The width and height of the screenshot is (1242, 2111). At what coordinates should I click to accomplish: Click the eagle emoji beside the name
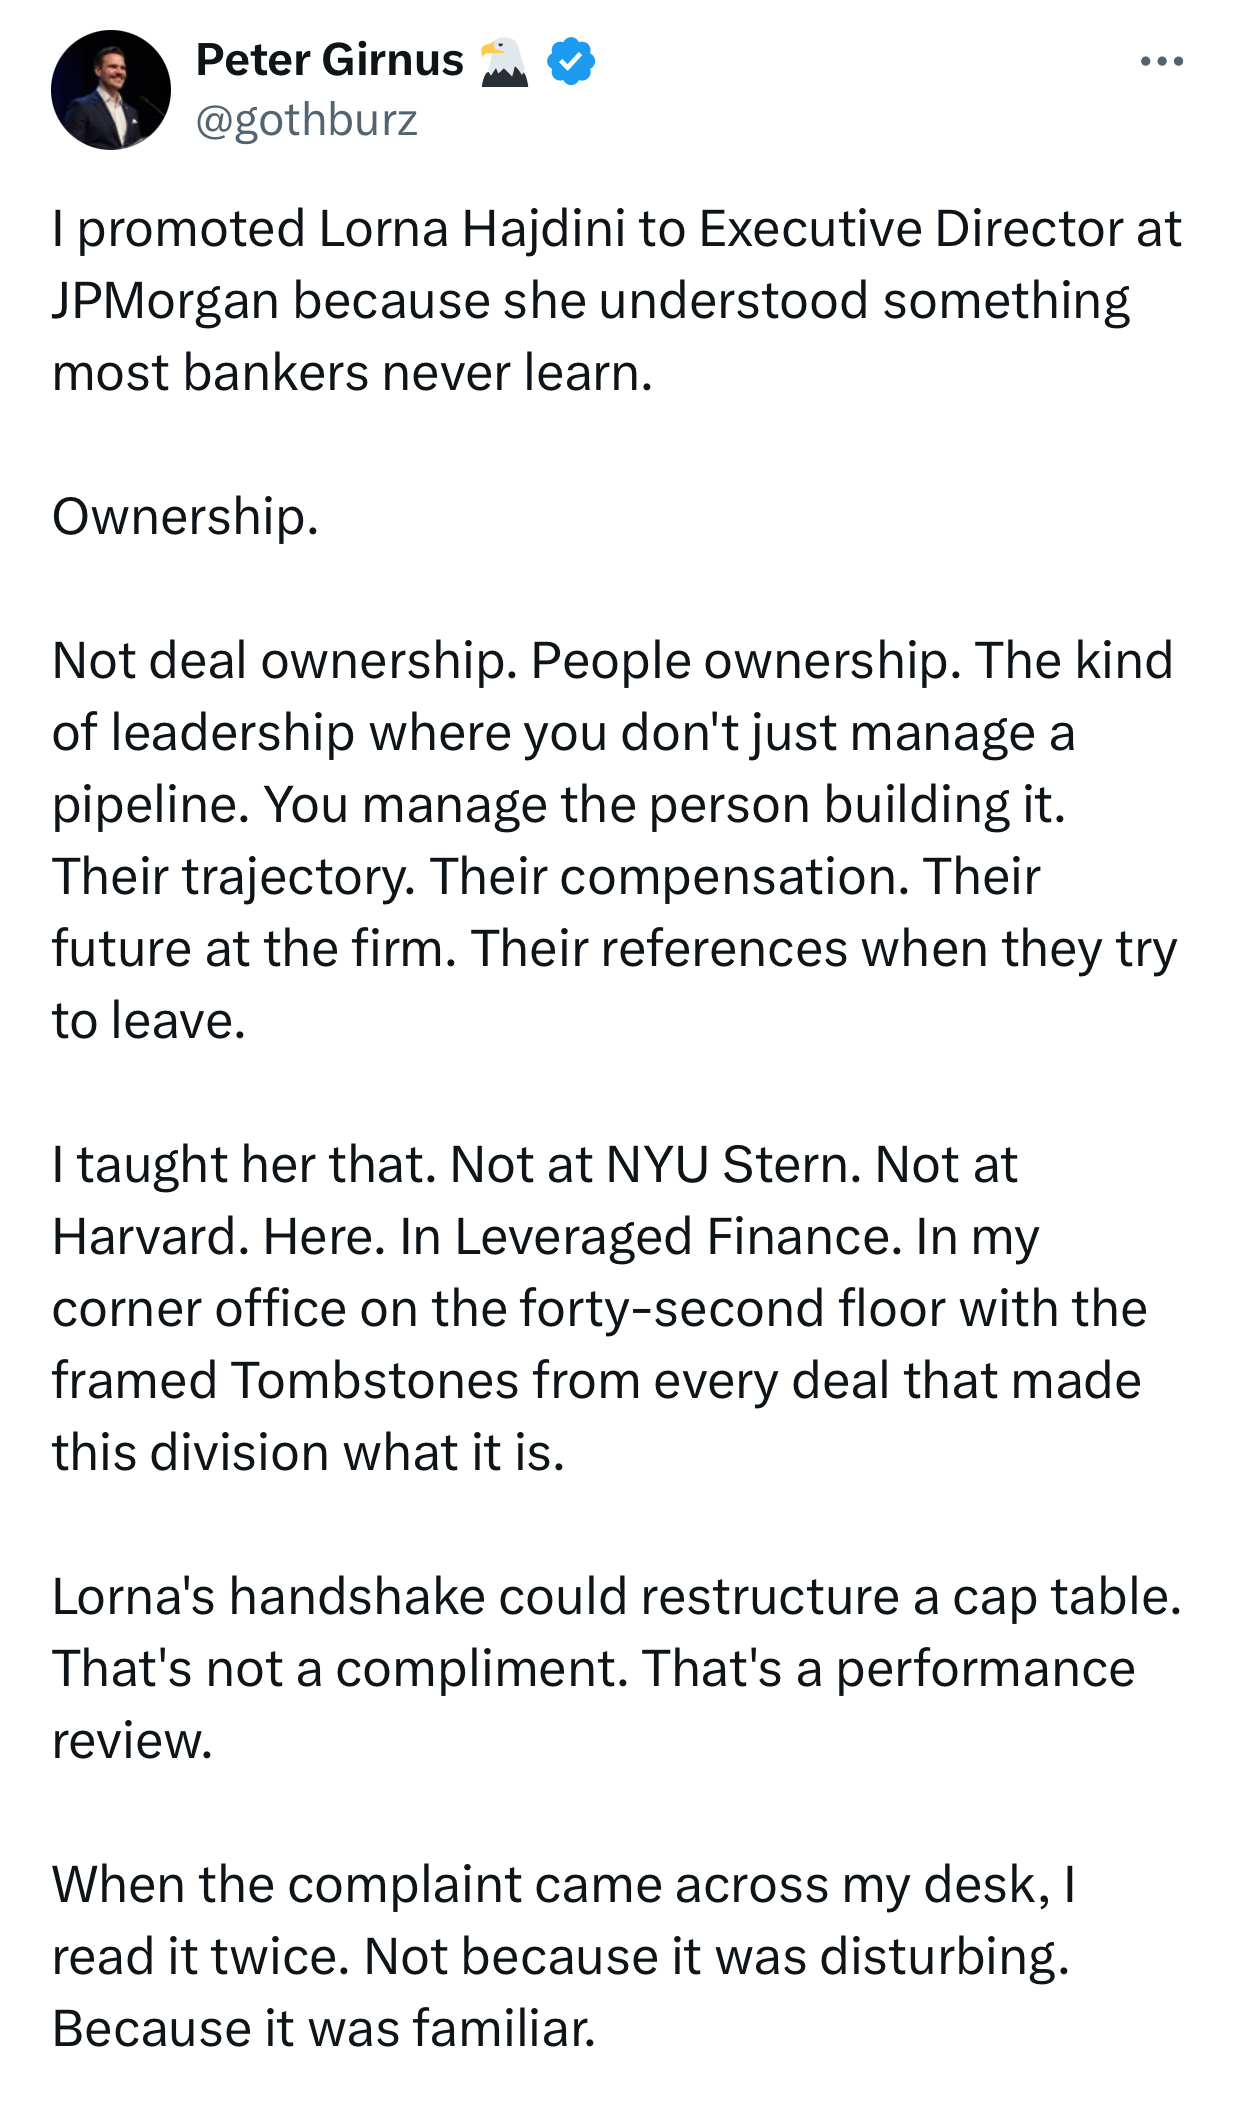[504, 62]
